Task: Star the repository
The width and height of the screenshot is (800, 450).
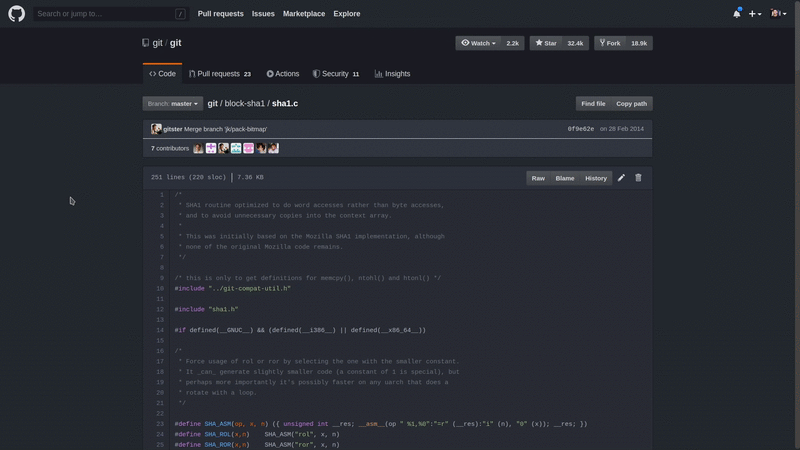Action: (x=545, y=43)
